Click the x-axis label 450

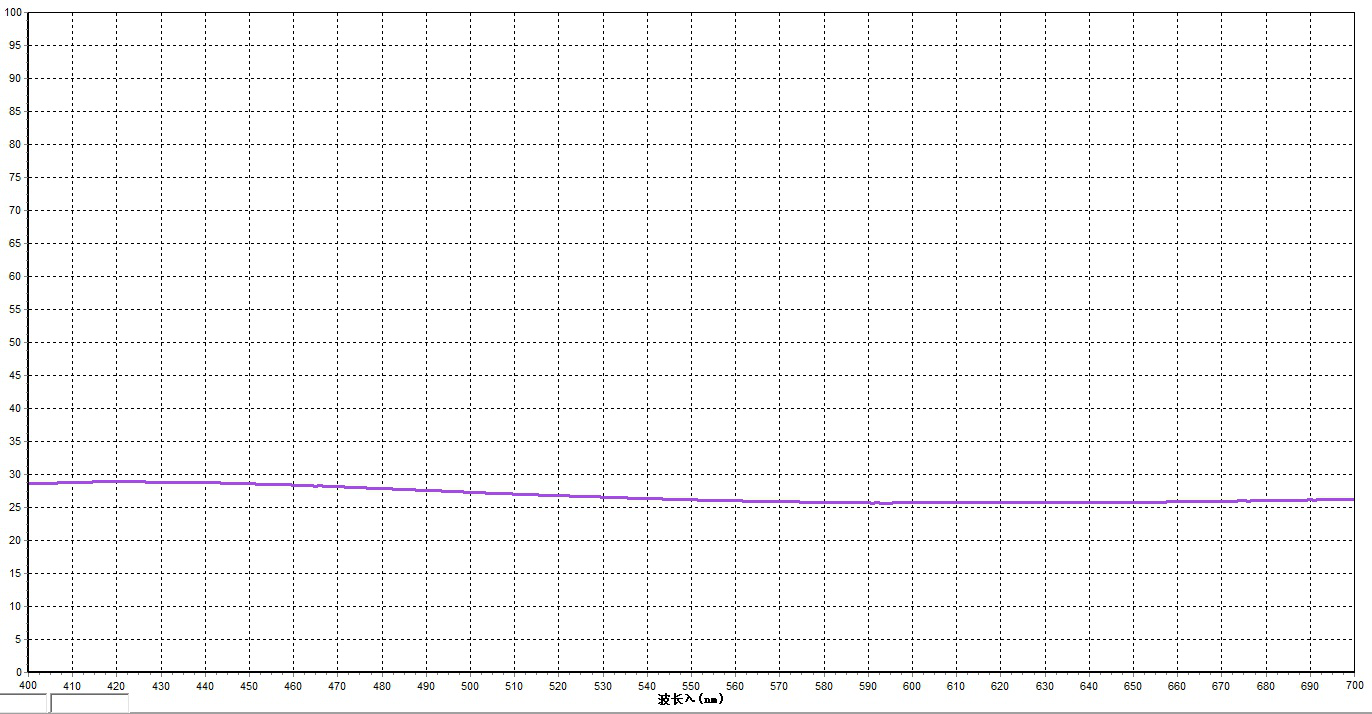click(x=249, y=686)
